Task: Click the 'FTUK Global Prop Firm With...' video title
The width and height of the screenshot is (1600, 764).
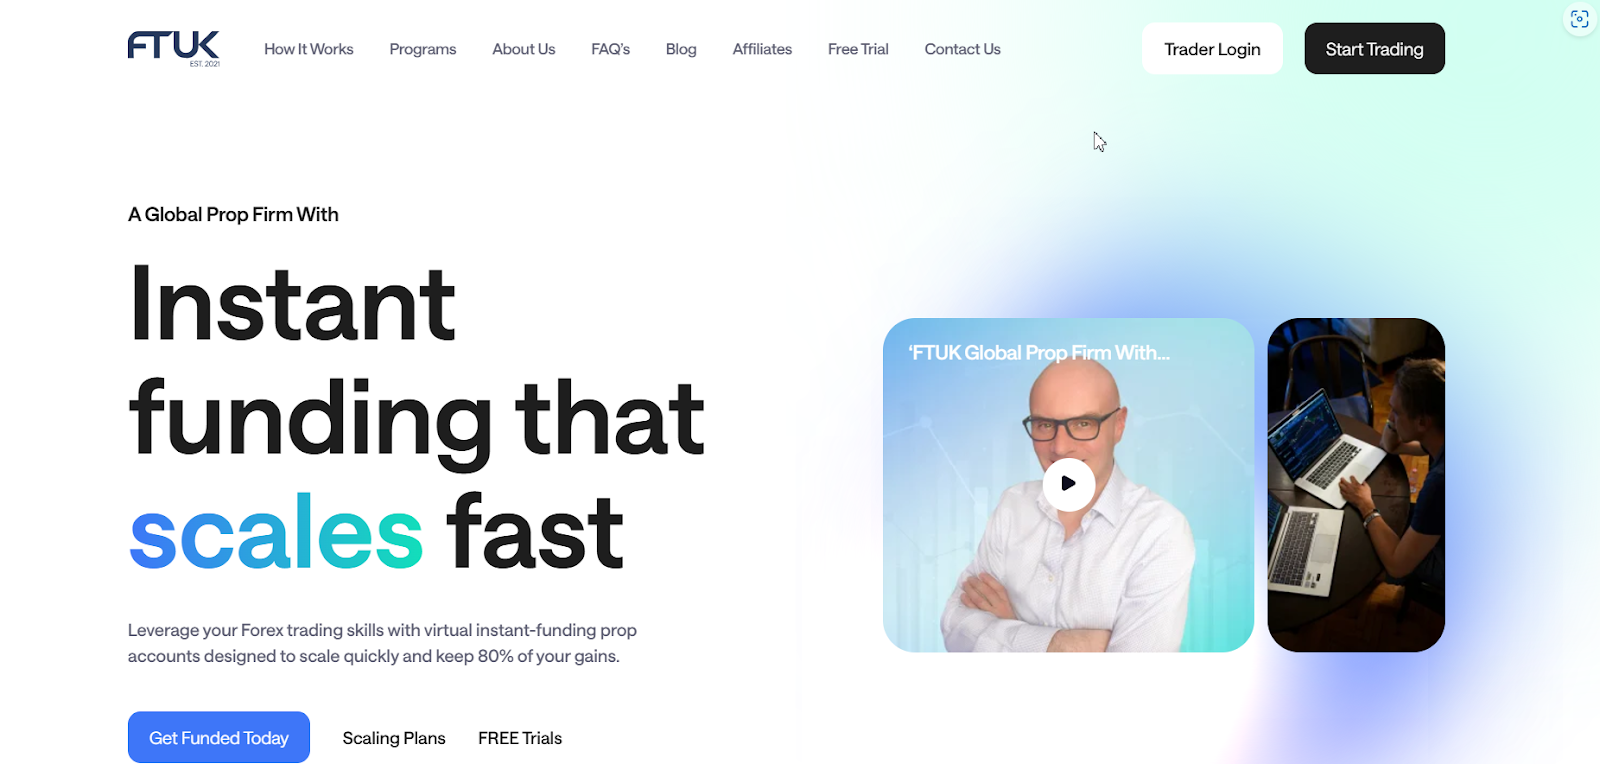Action: (1039, 353)
